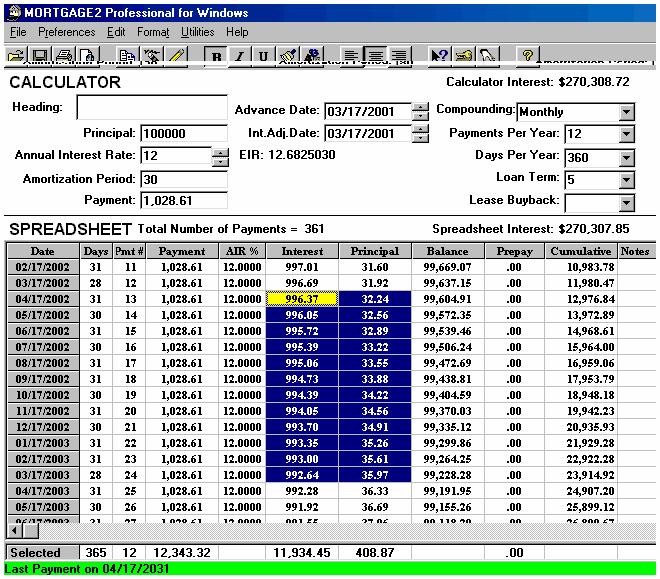660x579 pixels.
Task: Click the Open file toolbar icon
Action: [16, 56]
